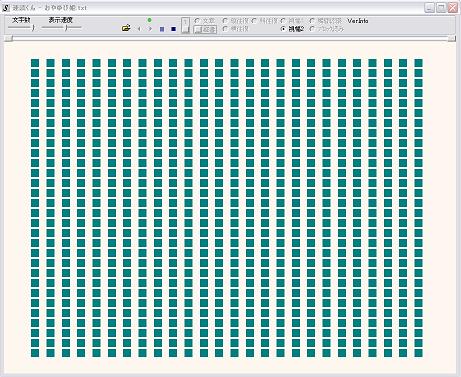
Task: Click a teal square in the grid
Action: [35, 63]
